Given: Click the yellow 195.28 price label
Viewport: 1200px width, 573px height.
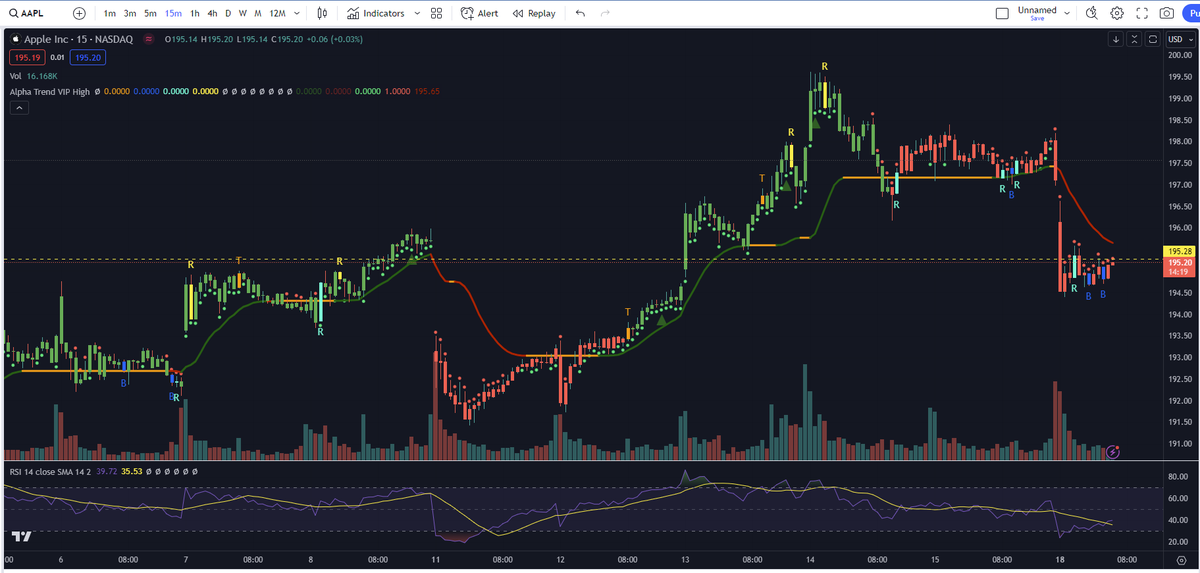Looking at the screenshot, I should tap(1180, 251).
